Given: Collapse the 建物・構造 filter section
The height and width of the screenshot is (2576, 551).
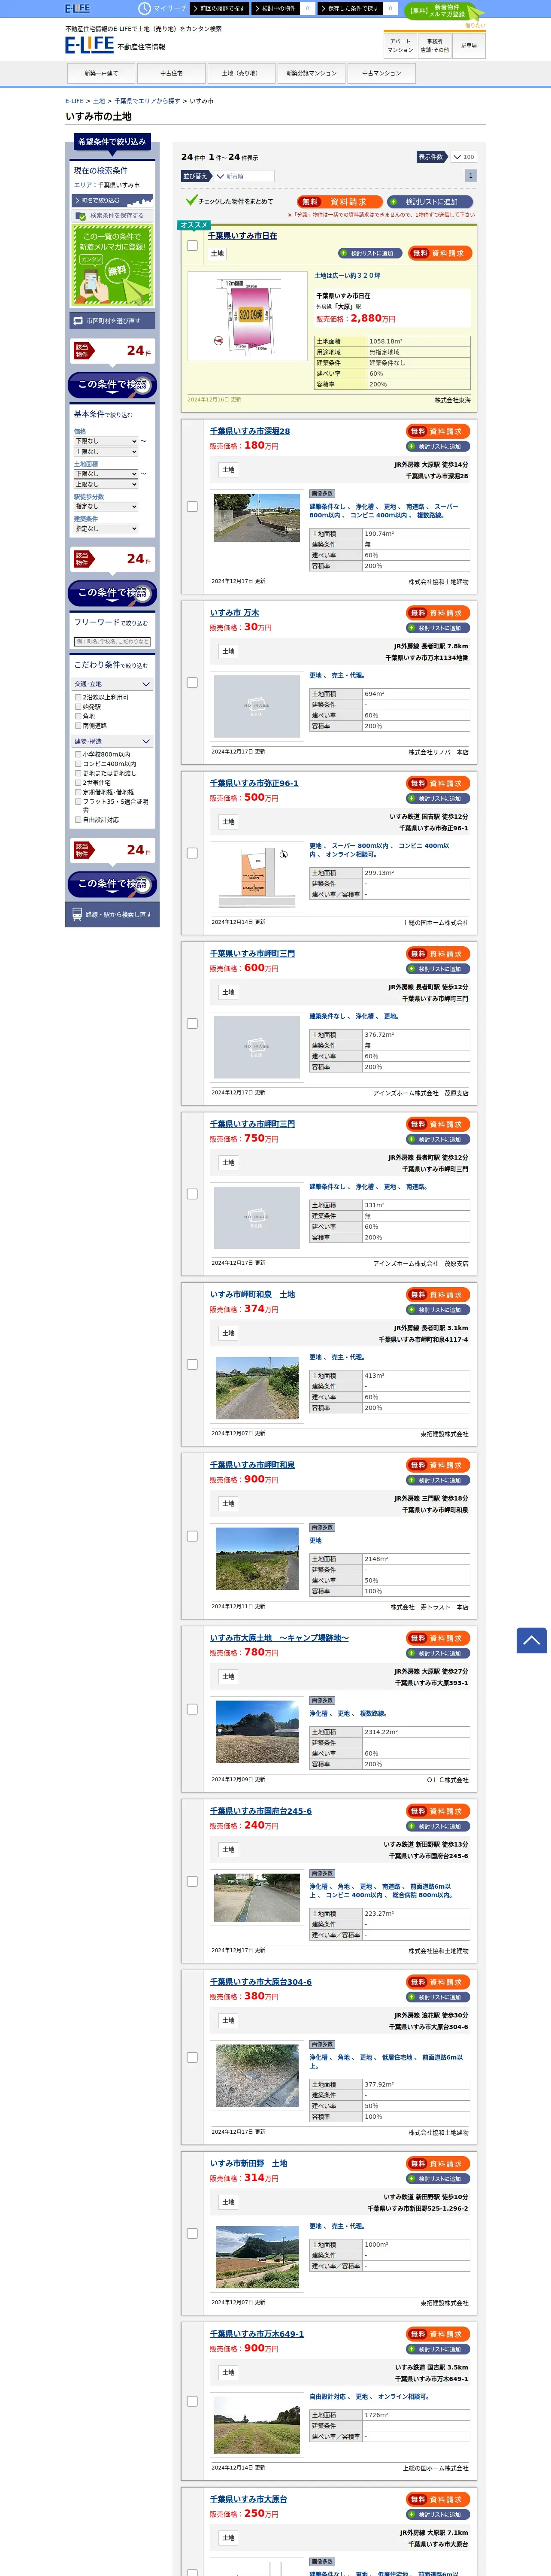Looking at the screenshot, I should pos(112,742).
